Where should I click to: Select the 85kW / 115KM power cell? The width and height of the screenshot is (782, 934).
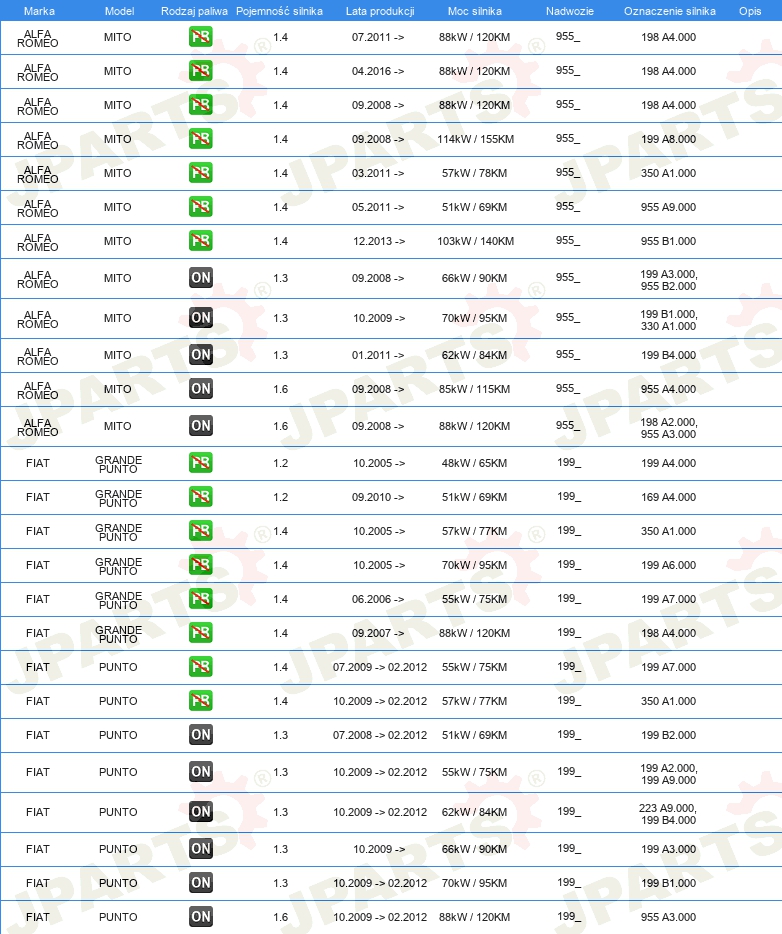(x=475, y=389)
